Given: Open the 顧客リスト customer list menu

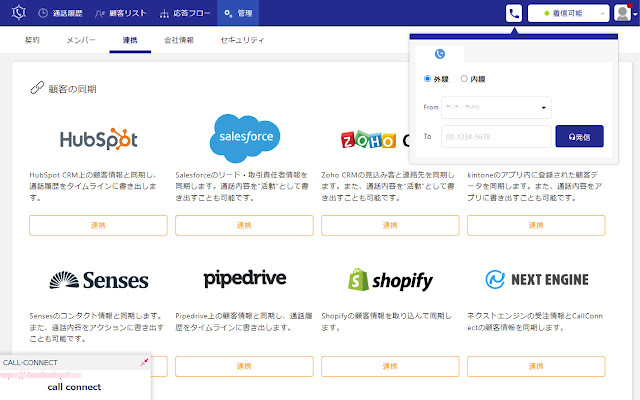Looking at the screenshot, I should pos(121,13).
